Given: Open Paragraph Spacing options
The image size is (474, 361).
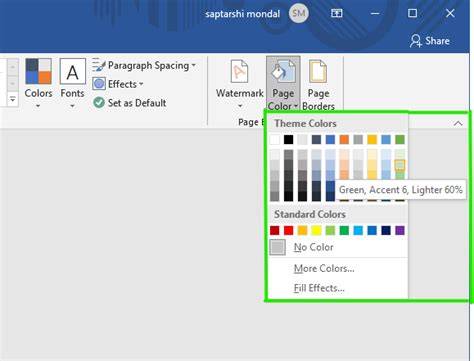Looking at the screenshot, I should pyautogui.click(x=144, y=65).
